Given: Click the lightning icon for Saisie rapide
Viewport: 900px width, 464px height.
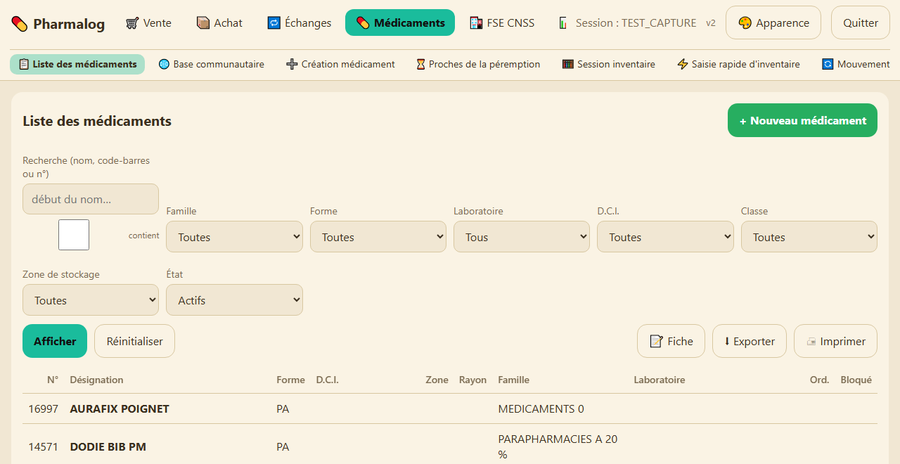Looking at the screenshot, I should click(682, 64).
